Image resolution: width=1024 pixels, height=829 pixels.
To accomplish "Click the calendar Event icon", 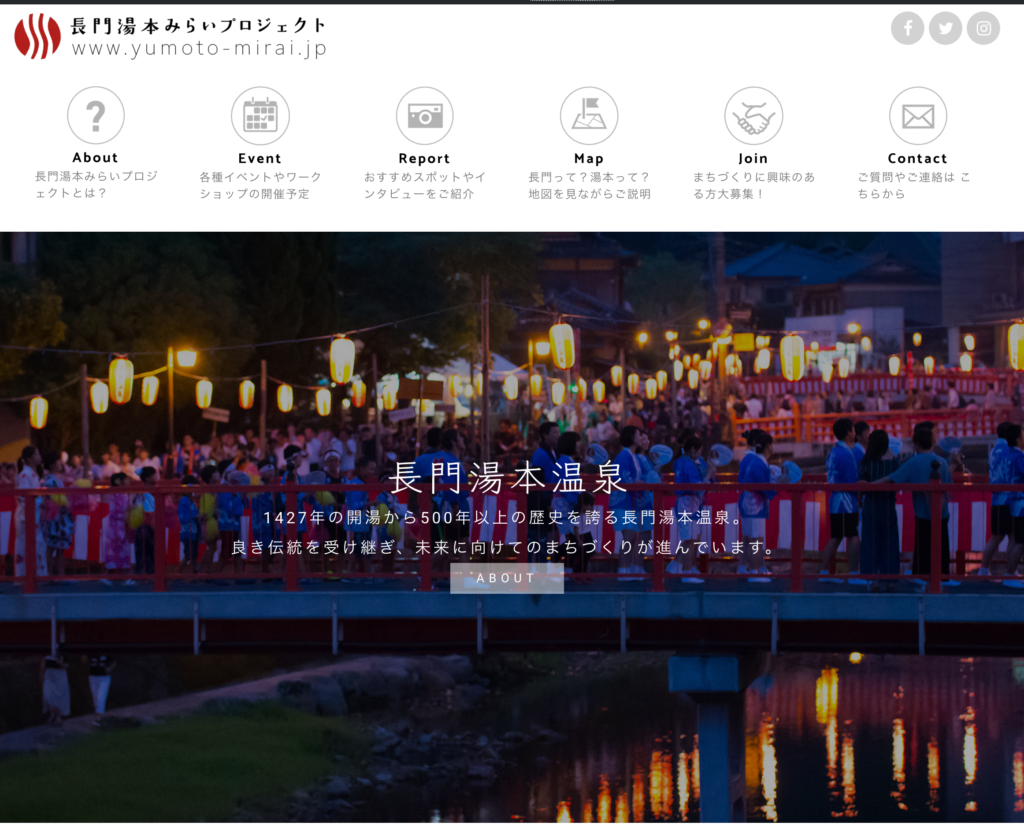I will 260,116.
